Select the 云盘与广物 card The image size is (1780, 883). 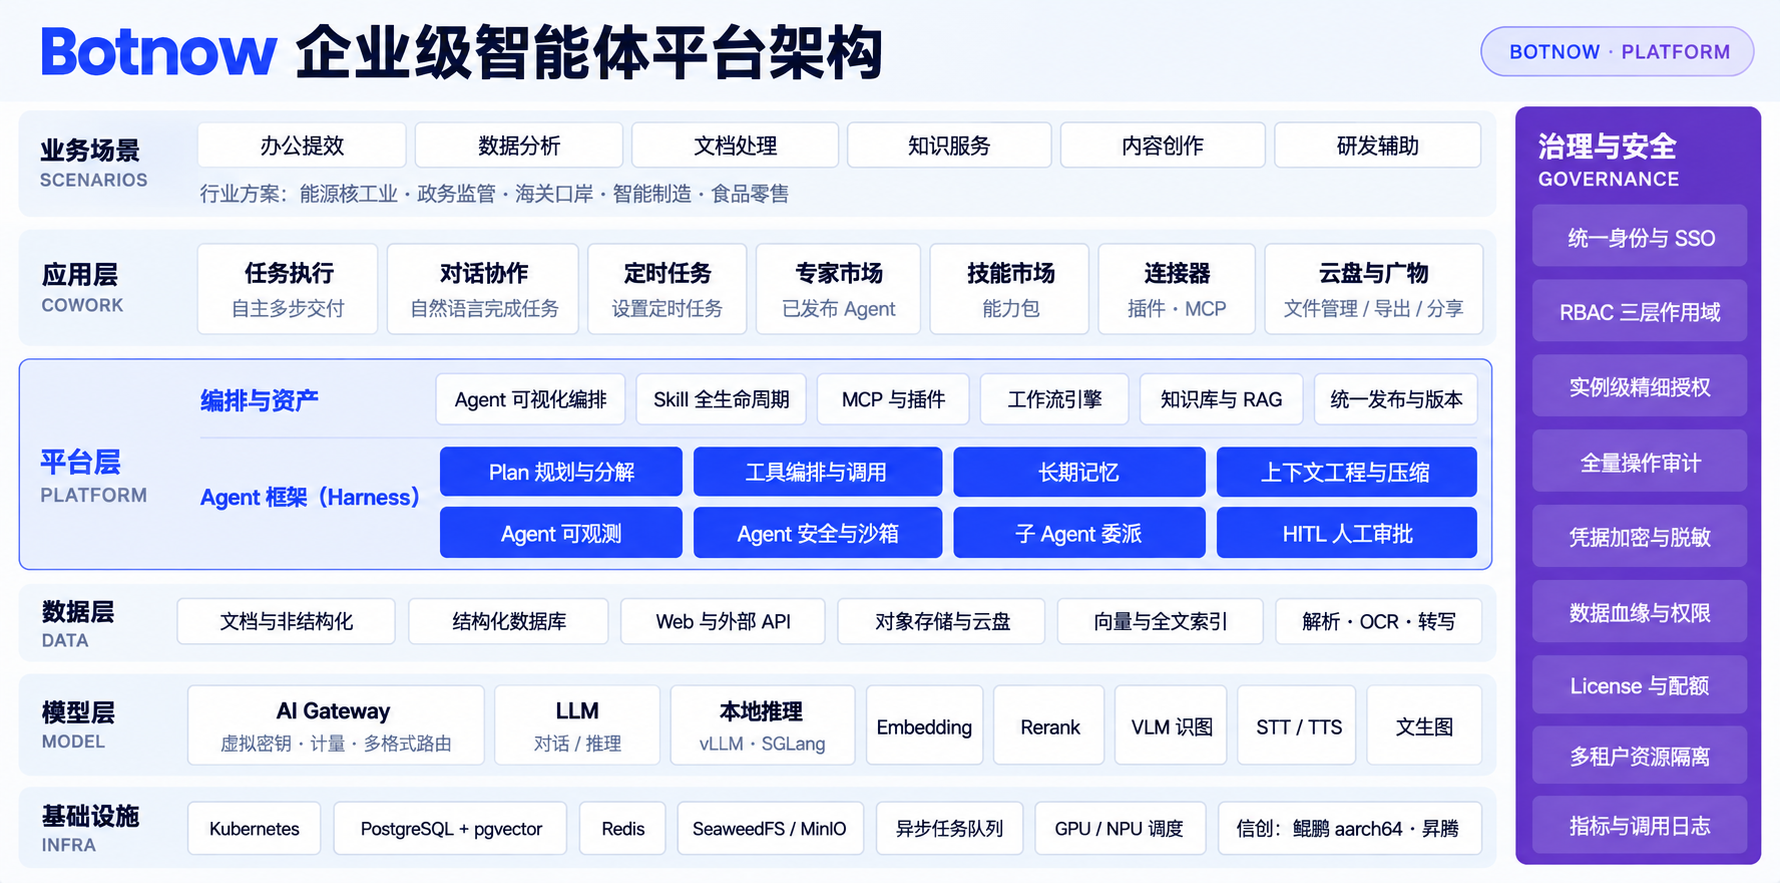tap(1374, 289)
